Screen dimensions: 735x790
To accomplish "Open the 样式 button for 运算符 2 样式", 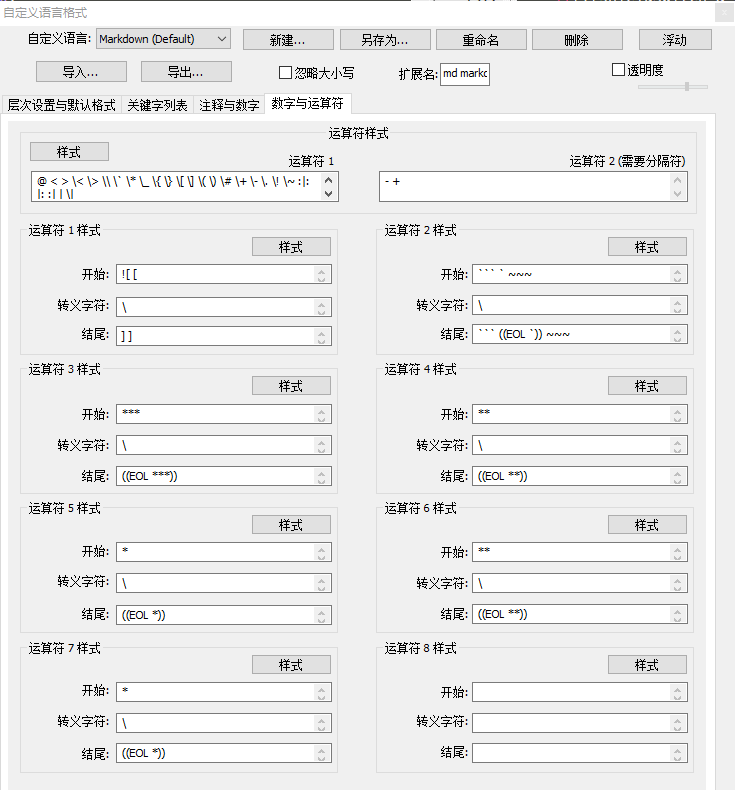I will 647,247.
